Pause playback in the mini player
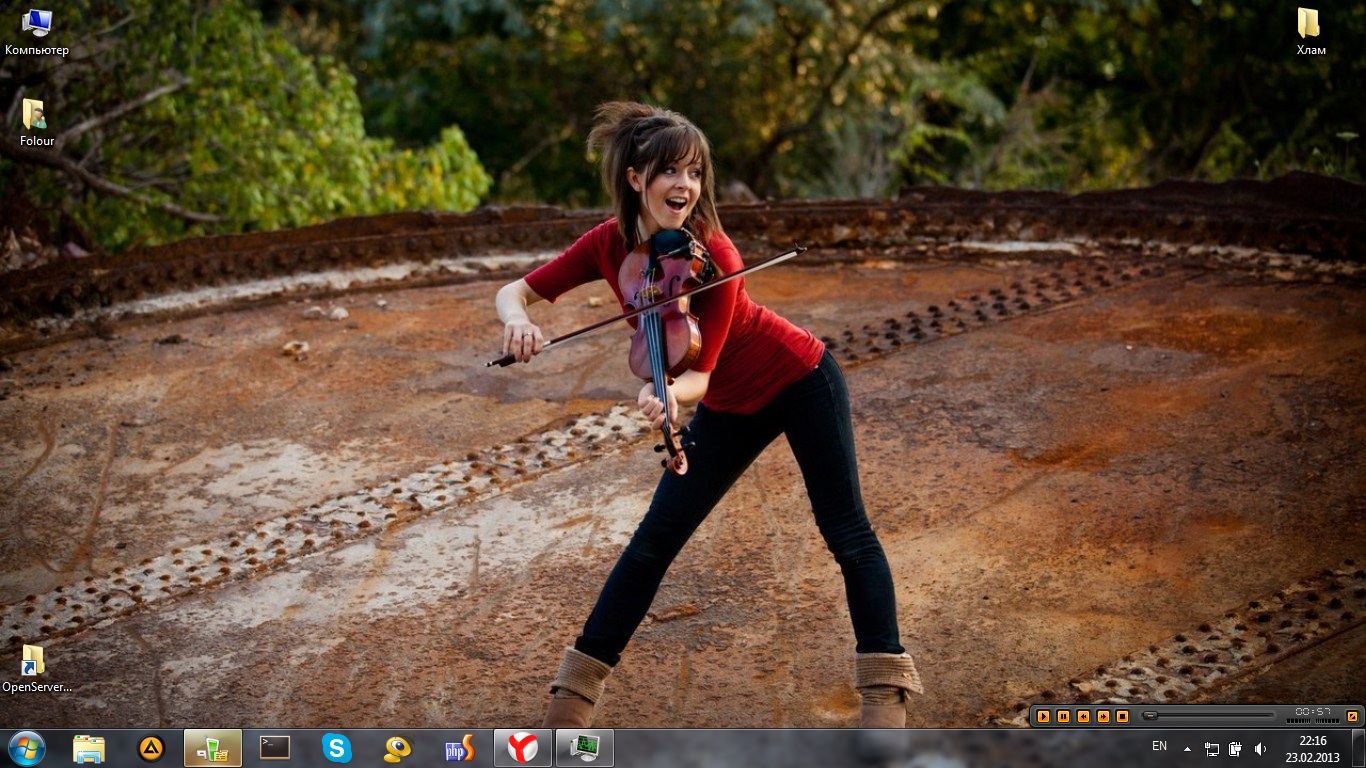The image size is (1366, 768). 1063,716
